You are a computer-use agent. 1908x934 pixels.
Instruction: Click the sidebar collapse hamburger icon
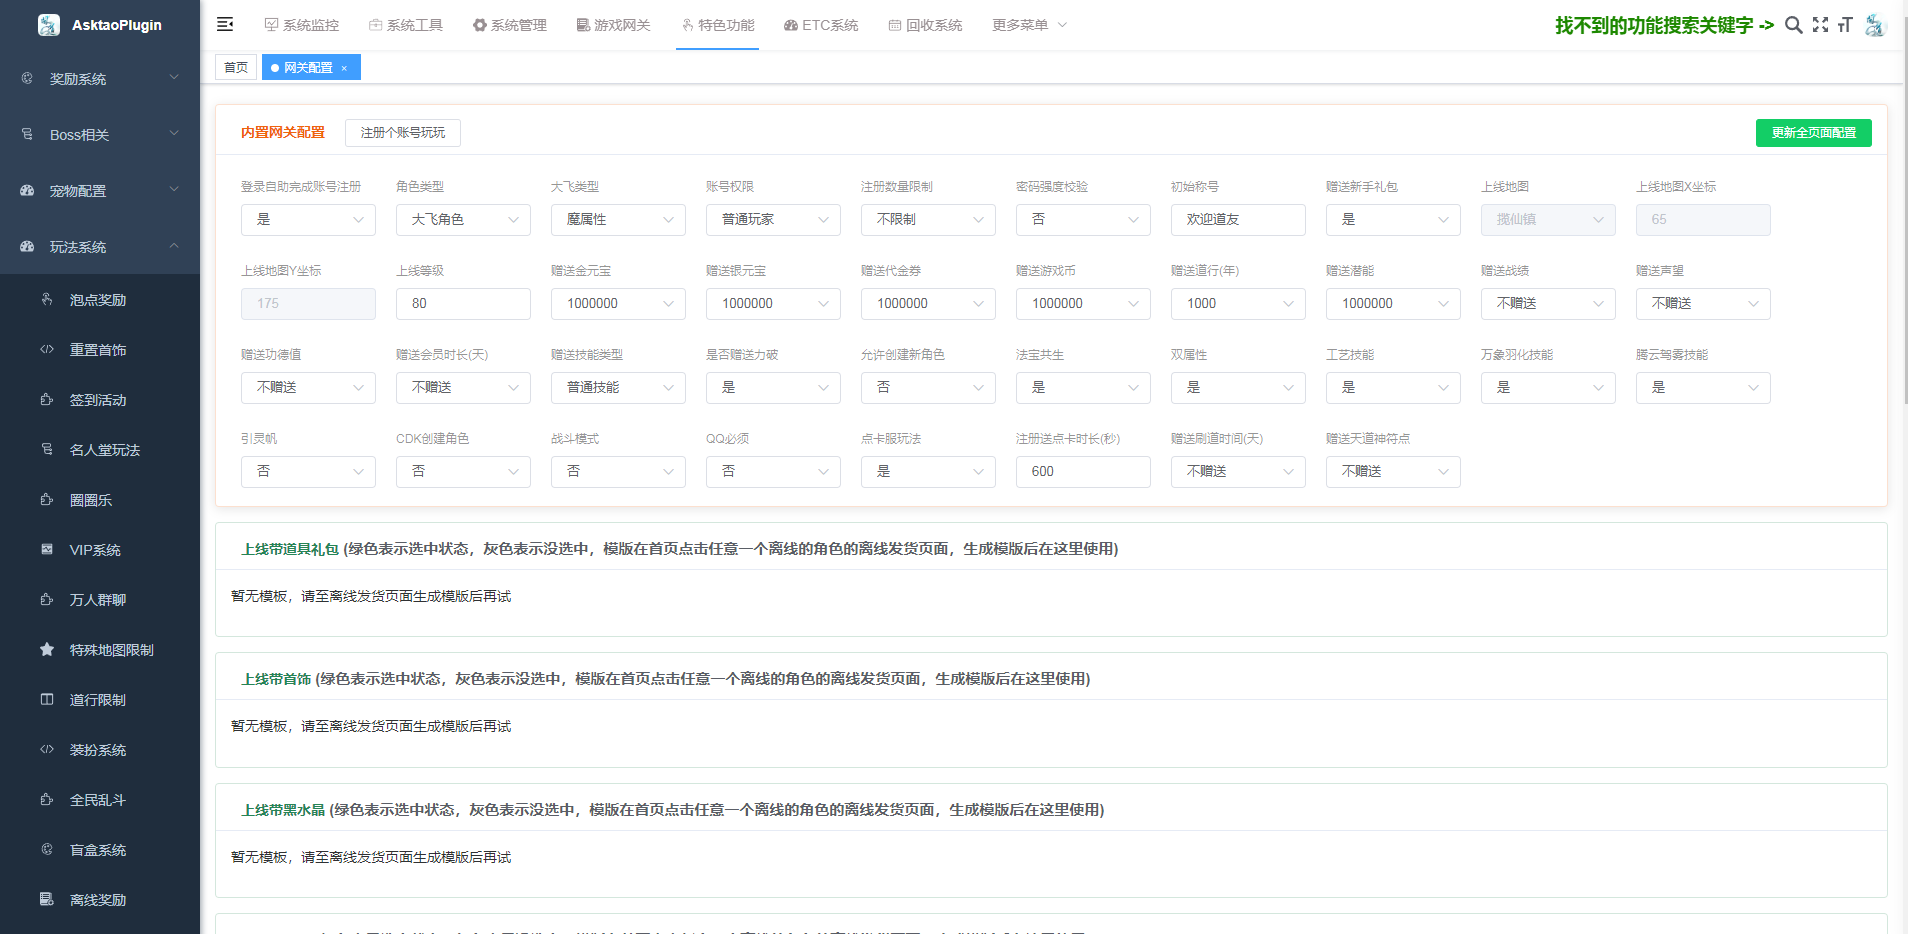coord(225,25)
